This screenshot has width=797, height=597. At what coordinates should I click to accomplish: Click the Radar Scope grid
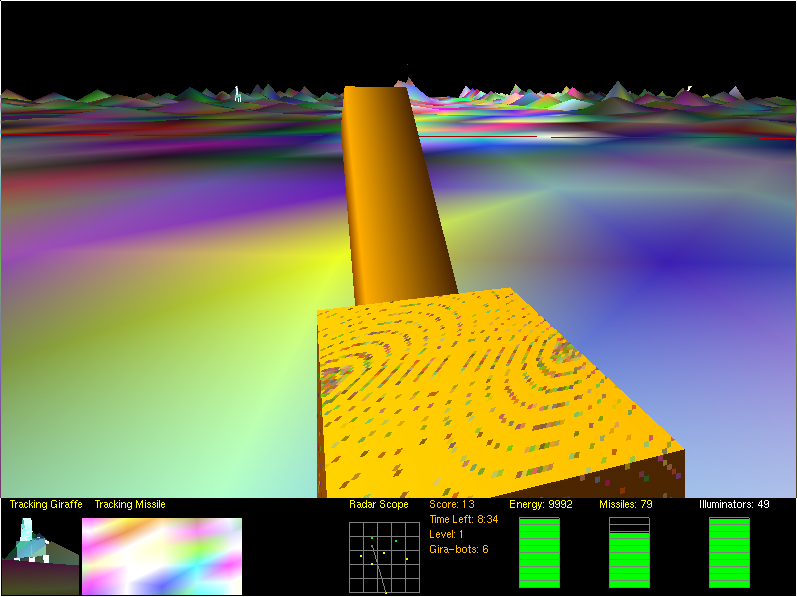click(384, 557)
